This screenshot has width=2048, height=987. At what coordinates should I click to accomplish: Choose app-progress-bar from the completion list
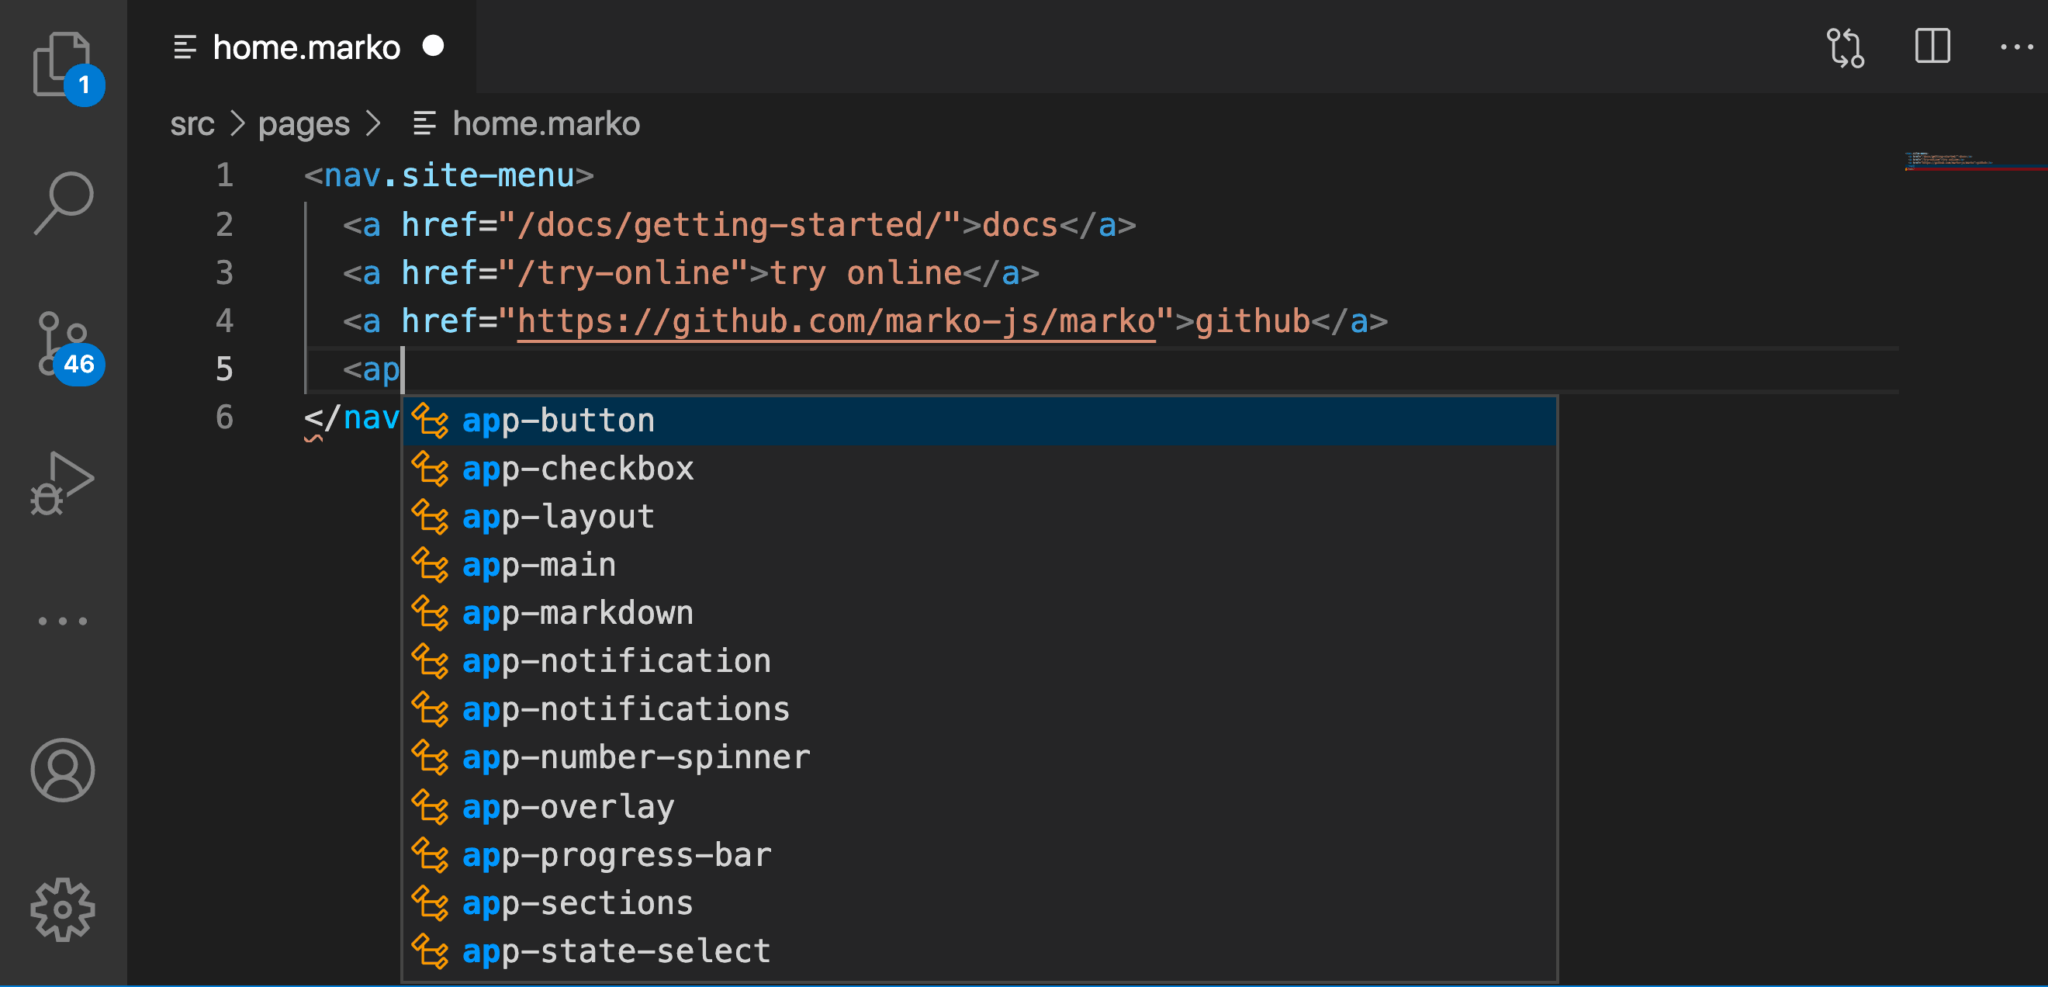point(616,854)
